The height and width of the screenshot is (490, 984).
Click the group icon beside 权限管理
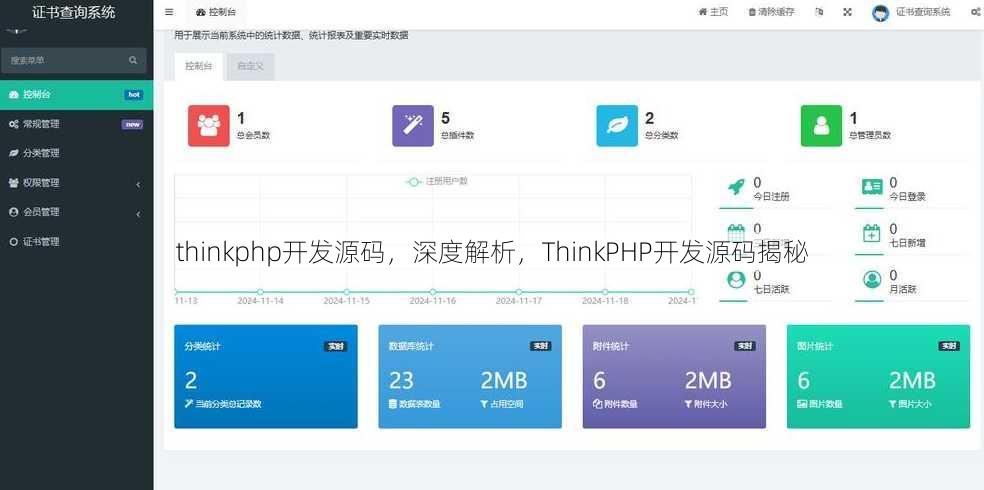point(13,183)
